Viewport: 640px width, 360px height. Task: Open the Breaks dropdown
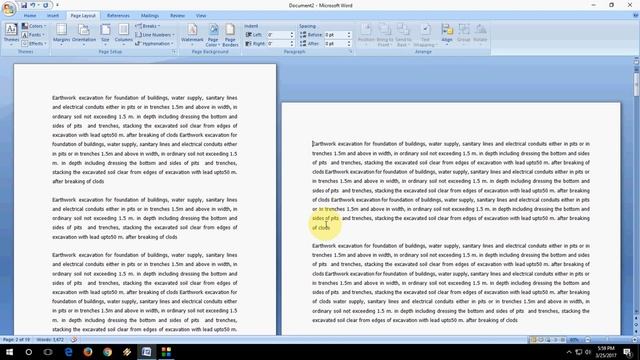(x=148, y=26)
